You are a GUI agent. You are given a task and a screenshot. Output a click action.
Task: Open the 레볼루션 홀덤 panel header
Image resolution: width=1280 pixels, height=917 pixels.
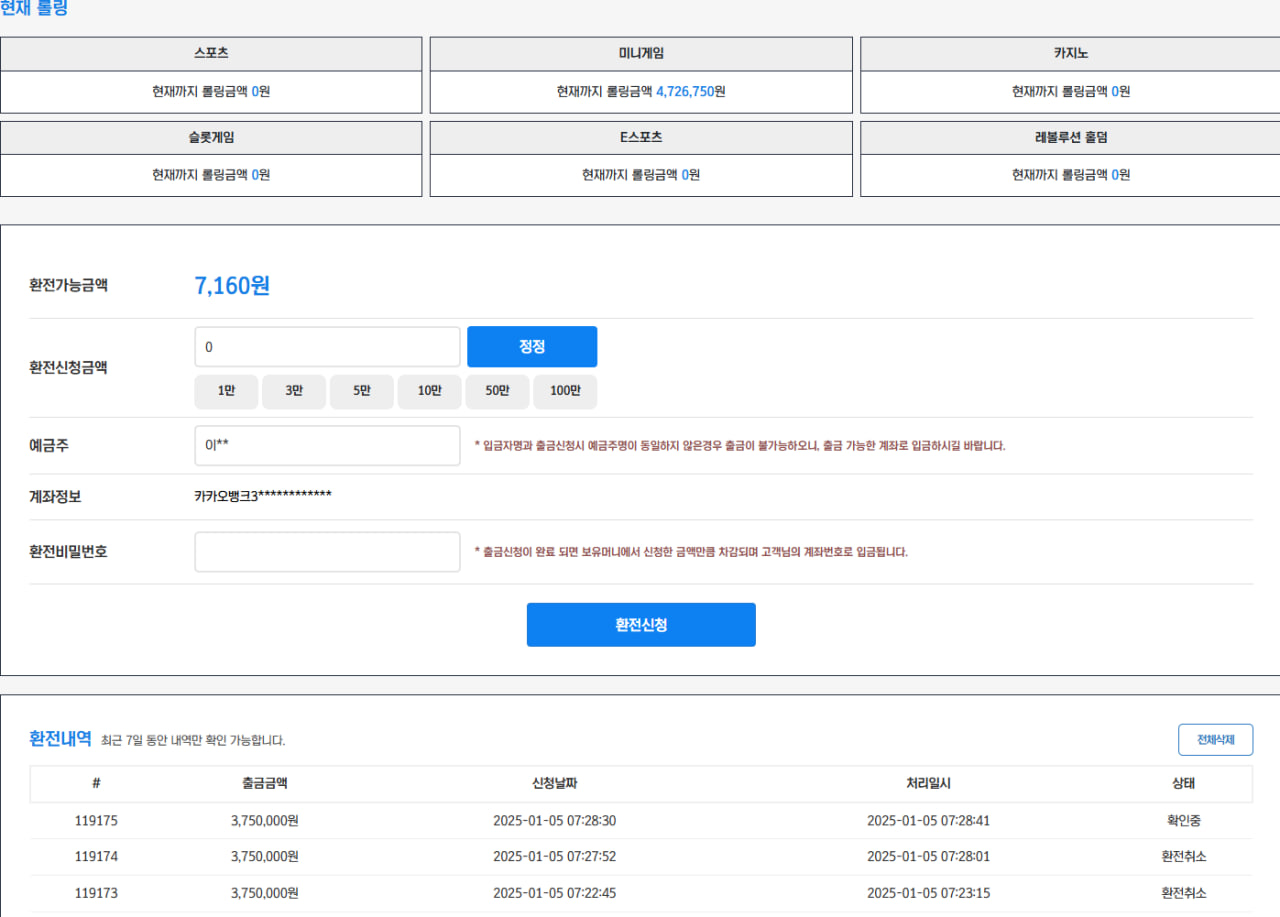tap(1070, 138)
